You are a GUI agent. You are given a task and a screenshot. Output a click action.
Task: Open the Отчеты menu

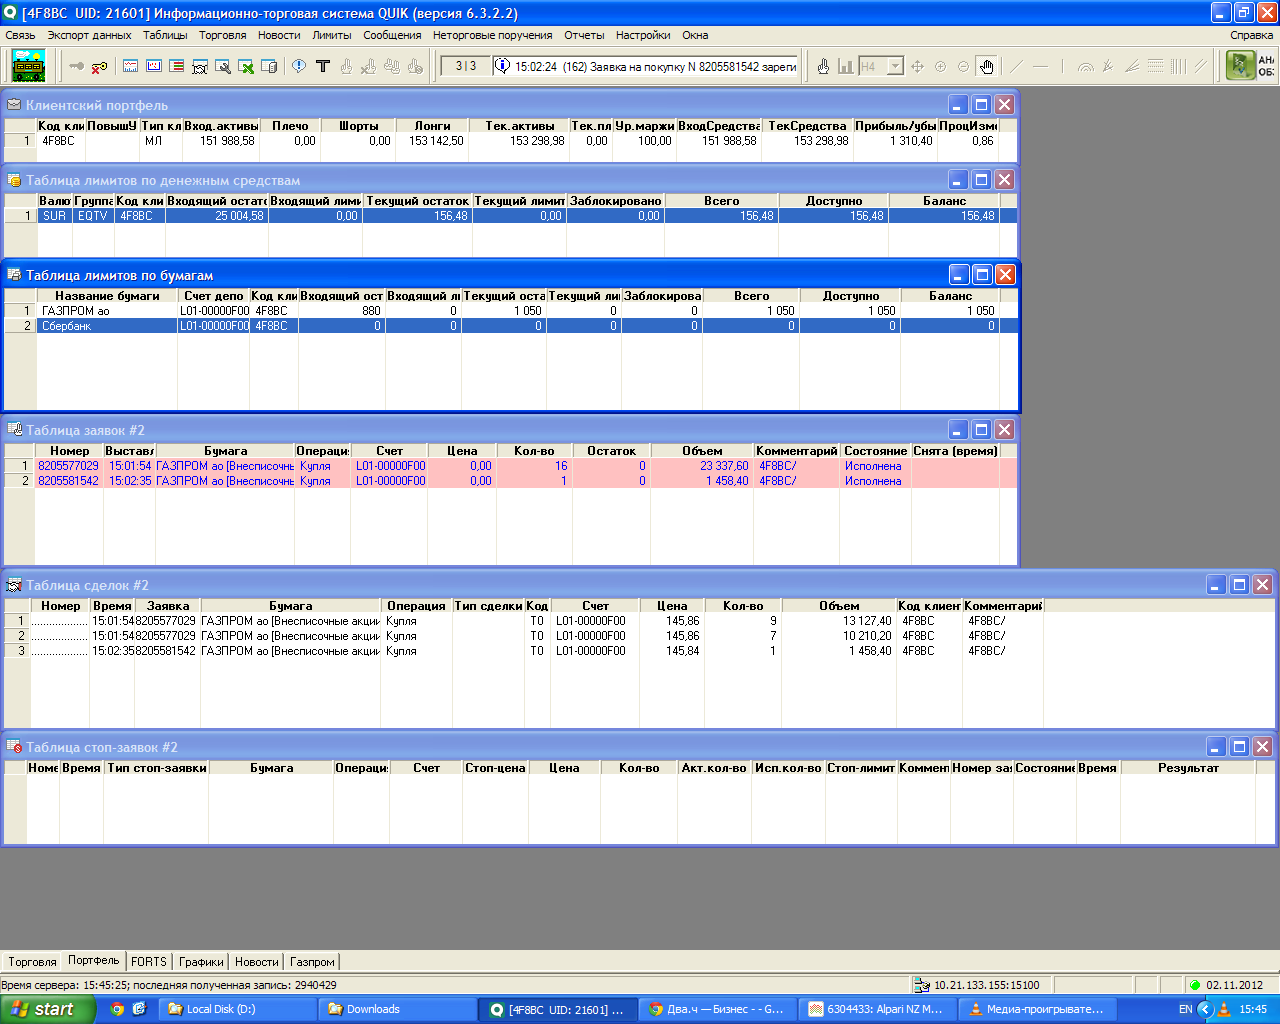tap(584, 35)
